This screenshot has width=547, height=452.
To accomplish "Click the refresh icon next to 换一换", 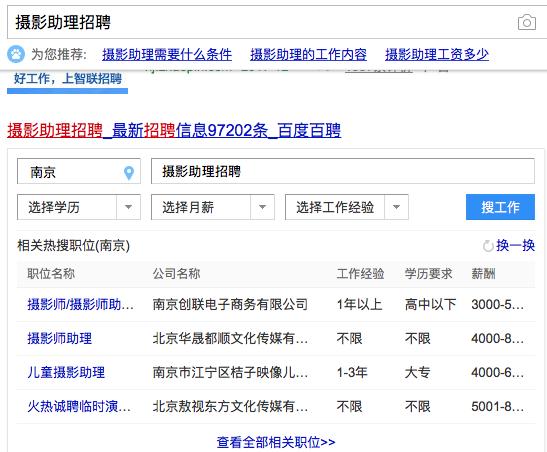I will [x=488, y=246].
